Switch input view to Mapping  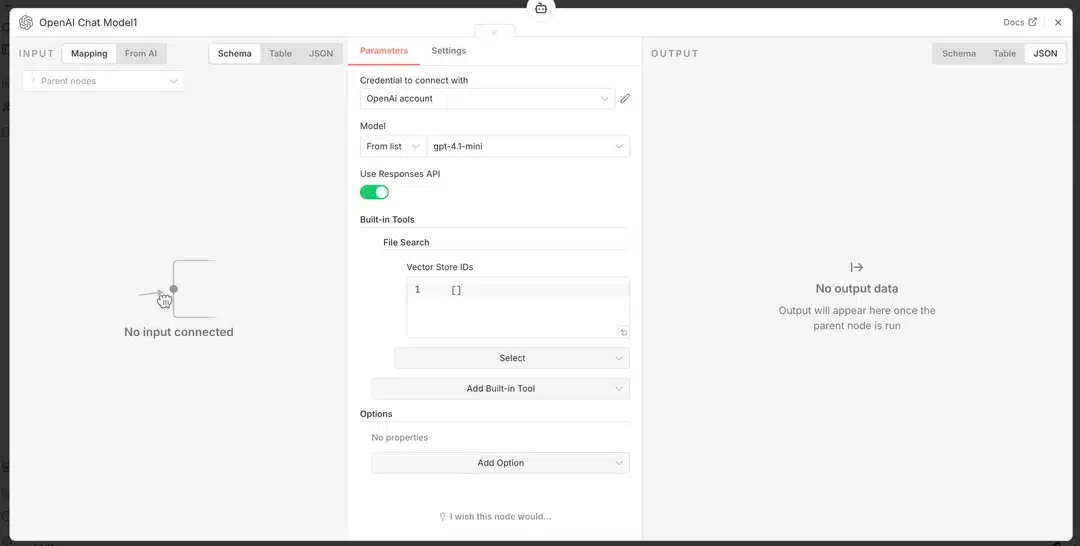(x=89, y=54)
